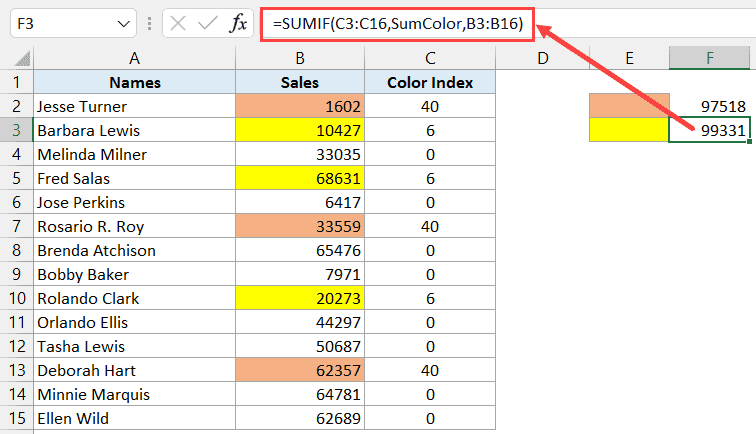Select cell with Rolando Clark
The image size is (756, 434).
135,298
